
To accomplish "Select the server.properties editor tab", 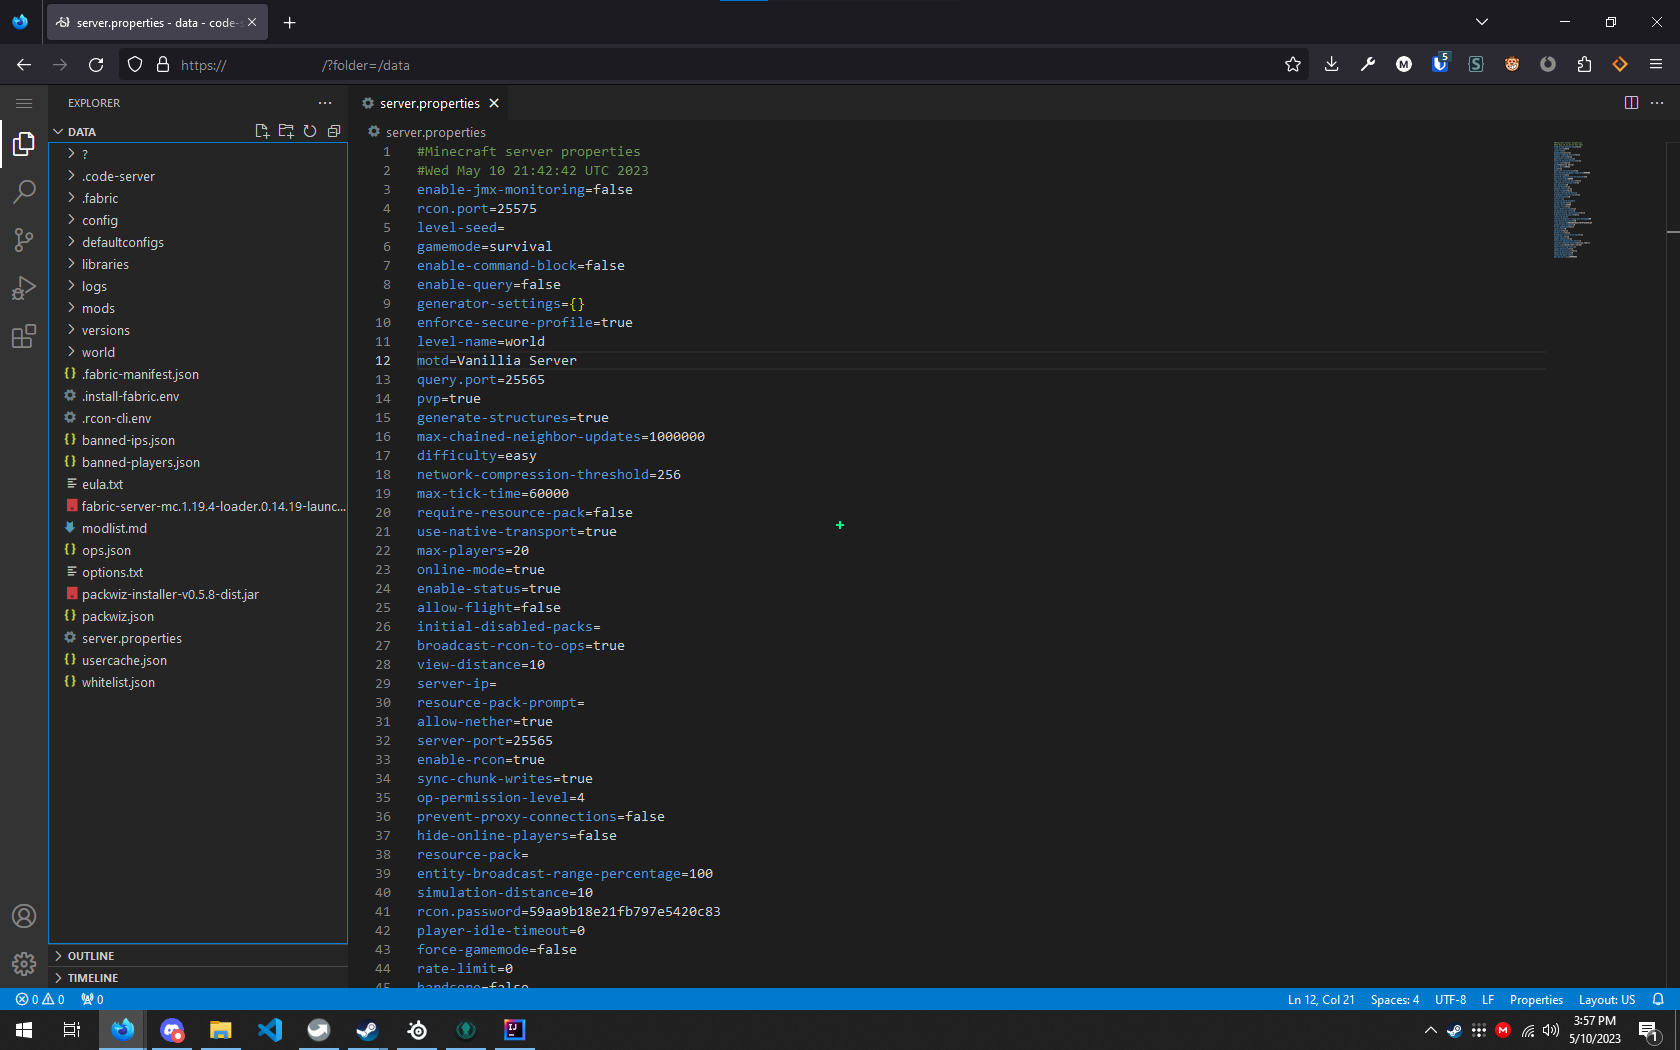I will point(429,103).
